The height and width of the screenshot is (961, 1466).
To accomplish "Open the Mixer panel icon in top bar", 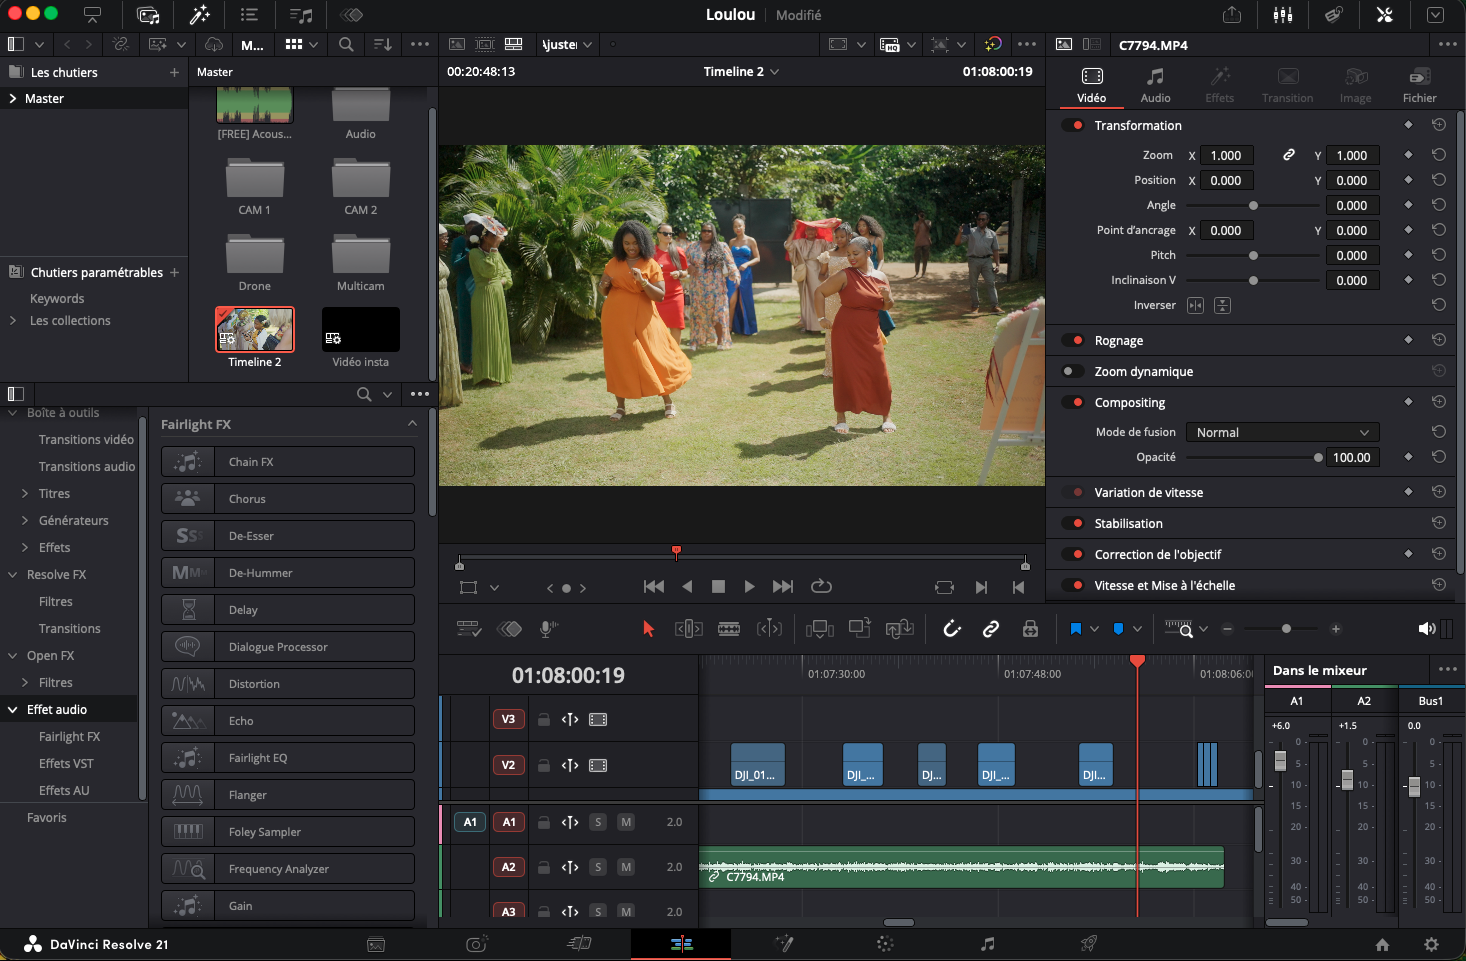I will 1283,15.
